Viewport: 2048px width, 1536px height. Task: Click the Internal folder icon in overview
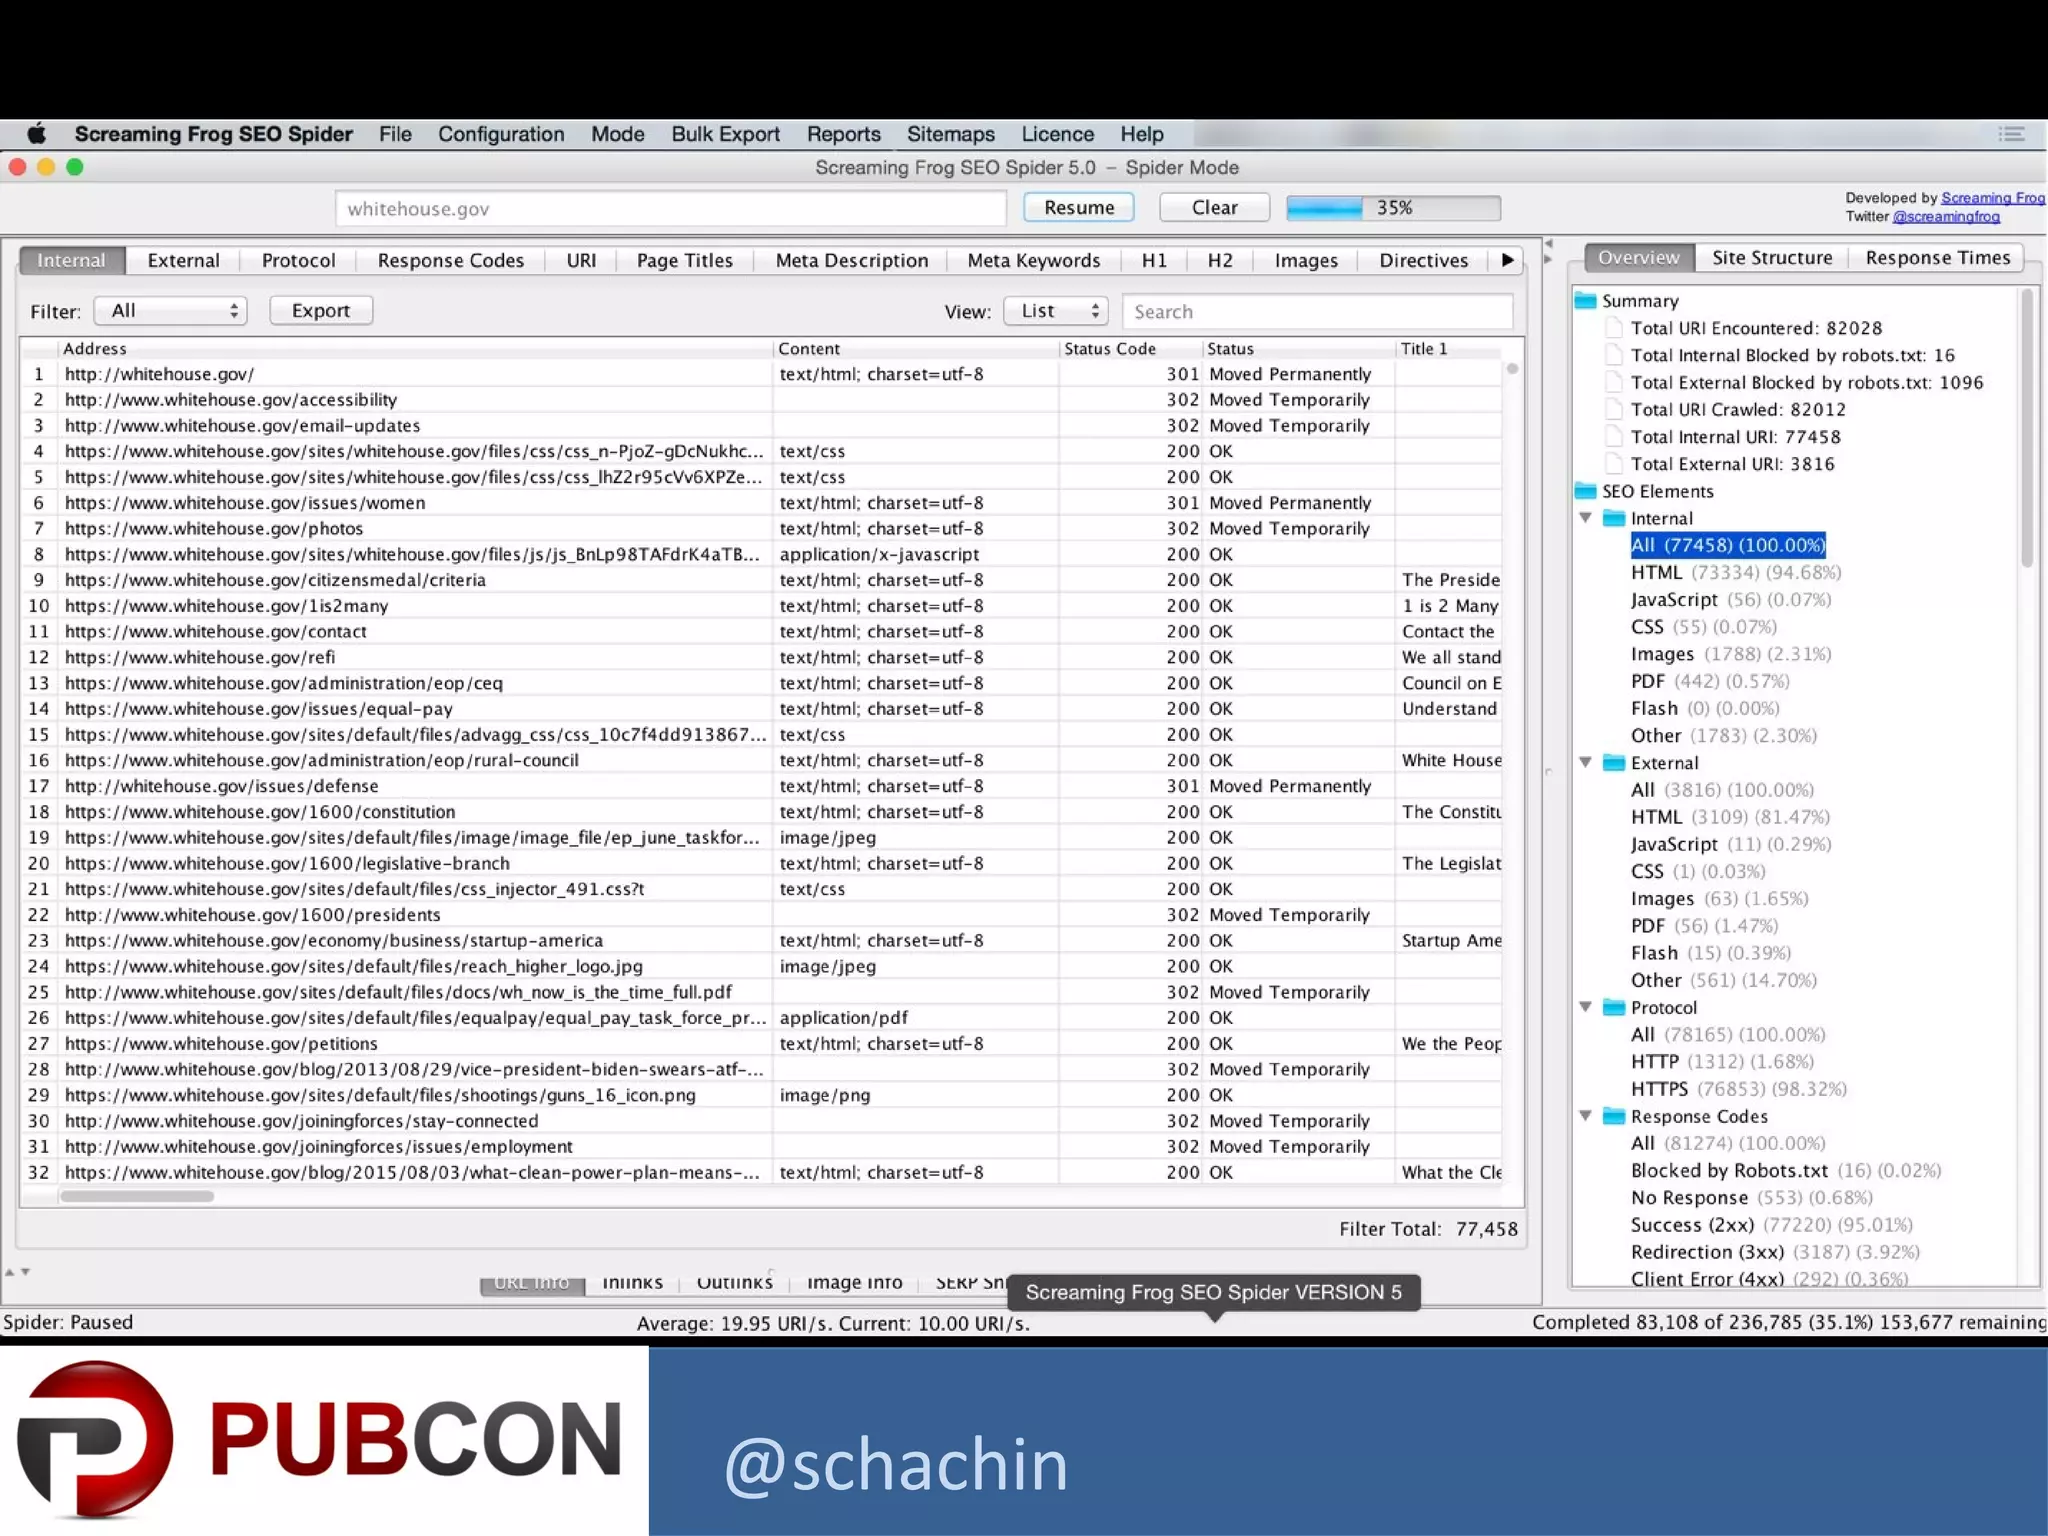(x=1614, y=518)
